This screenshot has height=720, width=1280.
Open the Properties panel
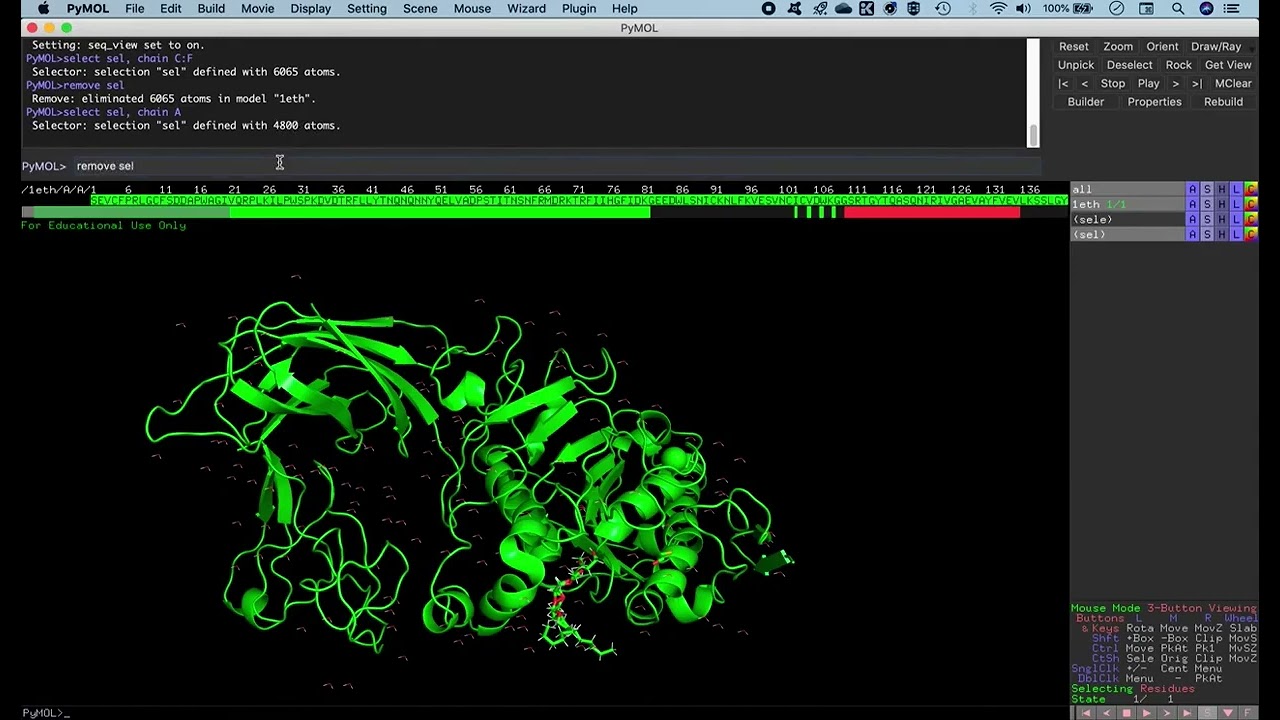coord(1154,102)
